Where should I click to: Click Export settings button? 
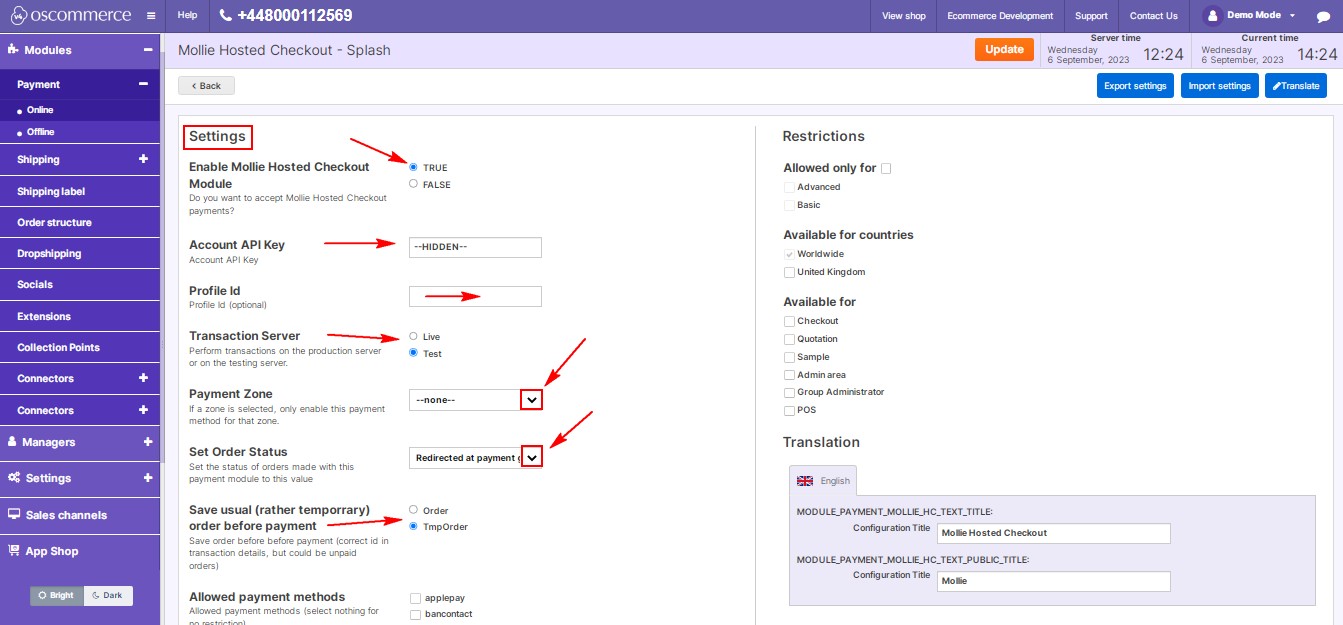click(1135, 86)
